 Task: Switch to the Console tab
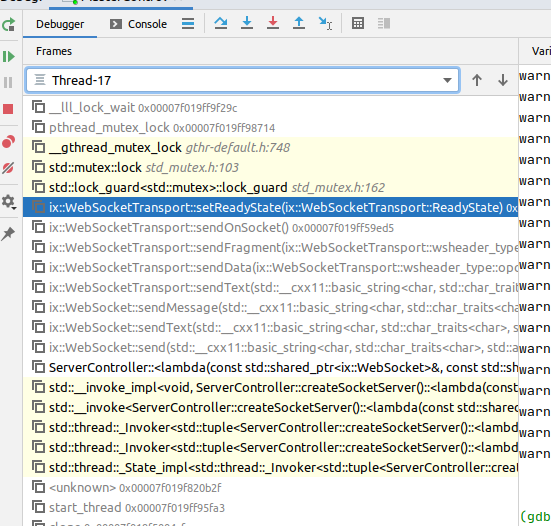click(138, 24)
